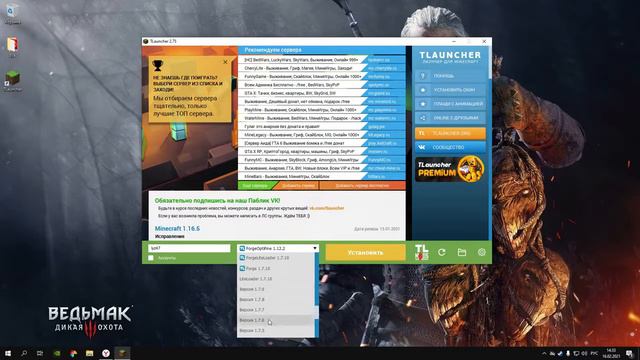The height and width of the screenshot is (360, 640).
Task: Open the game folder icon
Action: [462, 253]
